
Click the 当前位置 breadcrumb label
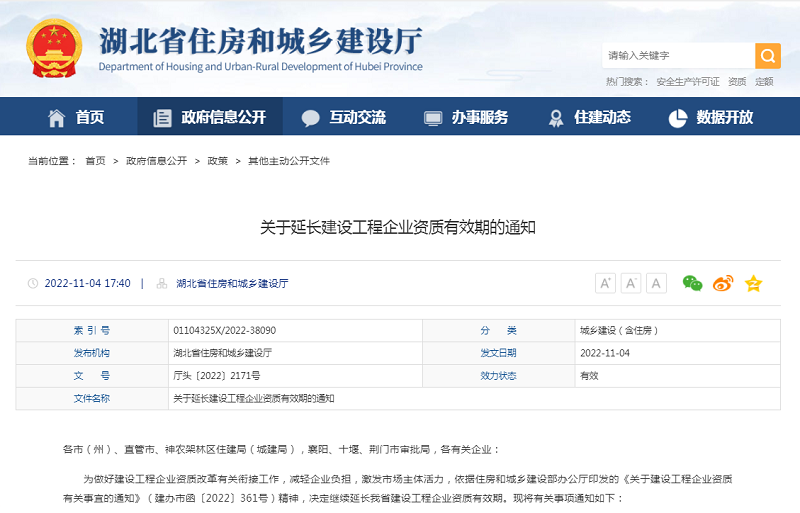point(53,161)
